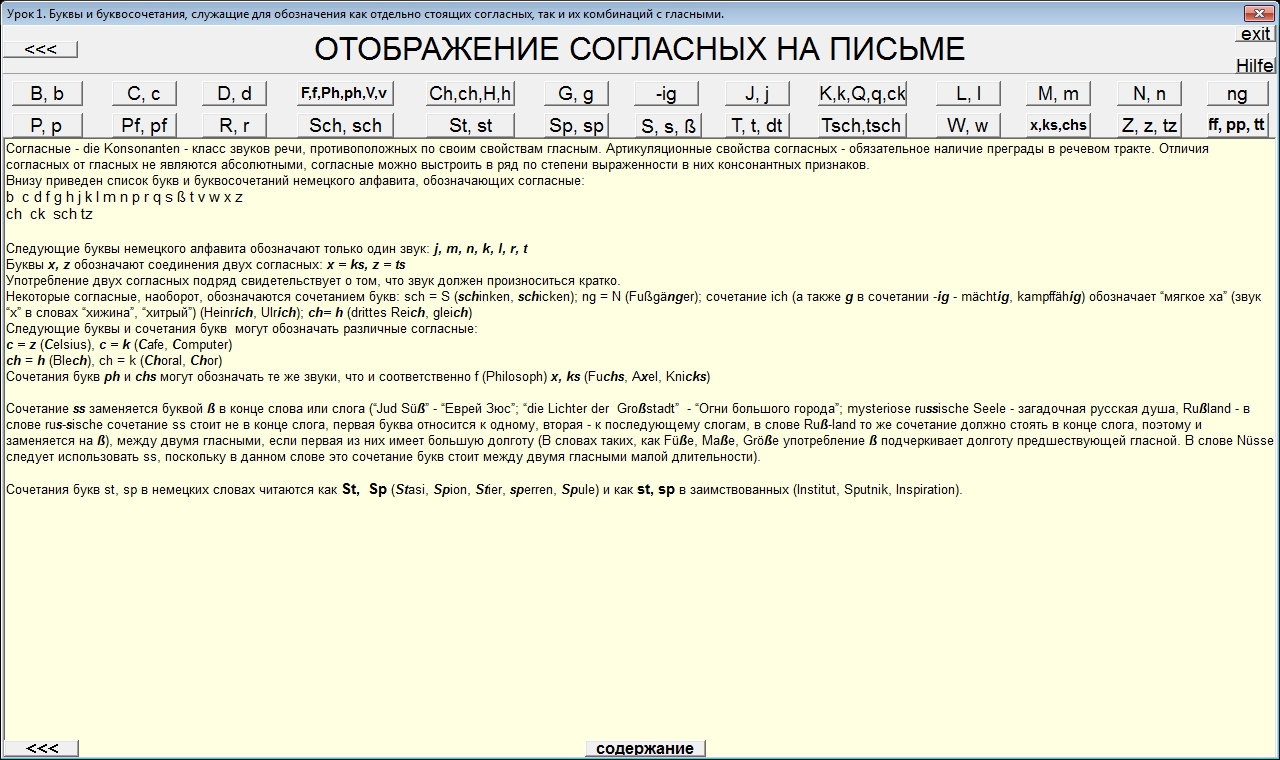Open the "Tsch,tsch" button
This screenshot has width=1280, height=760.
862,126
